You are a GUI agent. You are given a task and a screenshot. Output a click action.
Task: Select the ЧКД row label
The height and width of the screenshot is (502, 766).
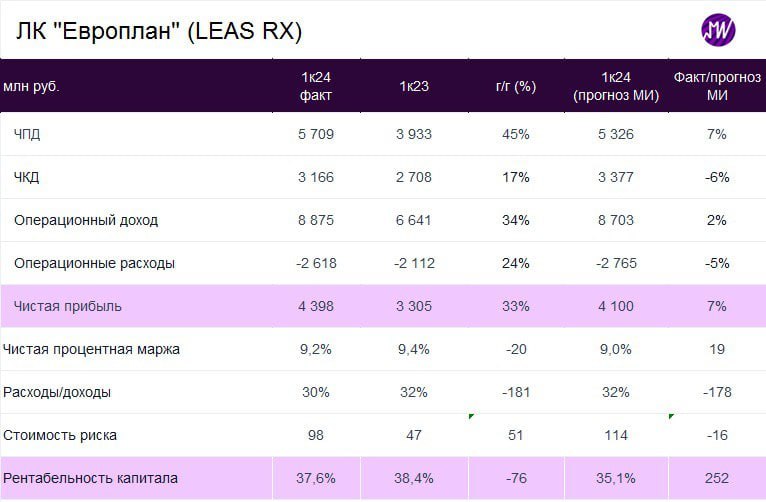28,177
